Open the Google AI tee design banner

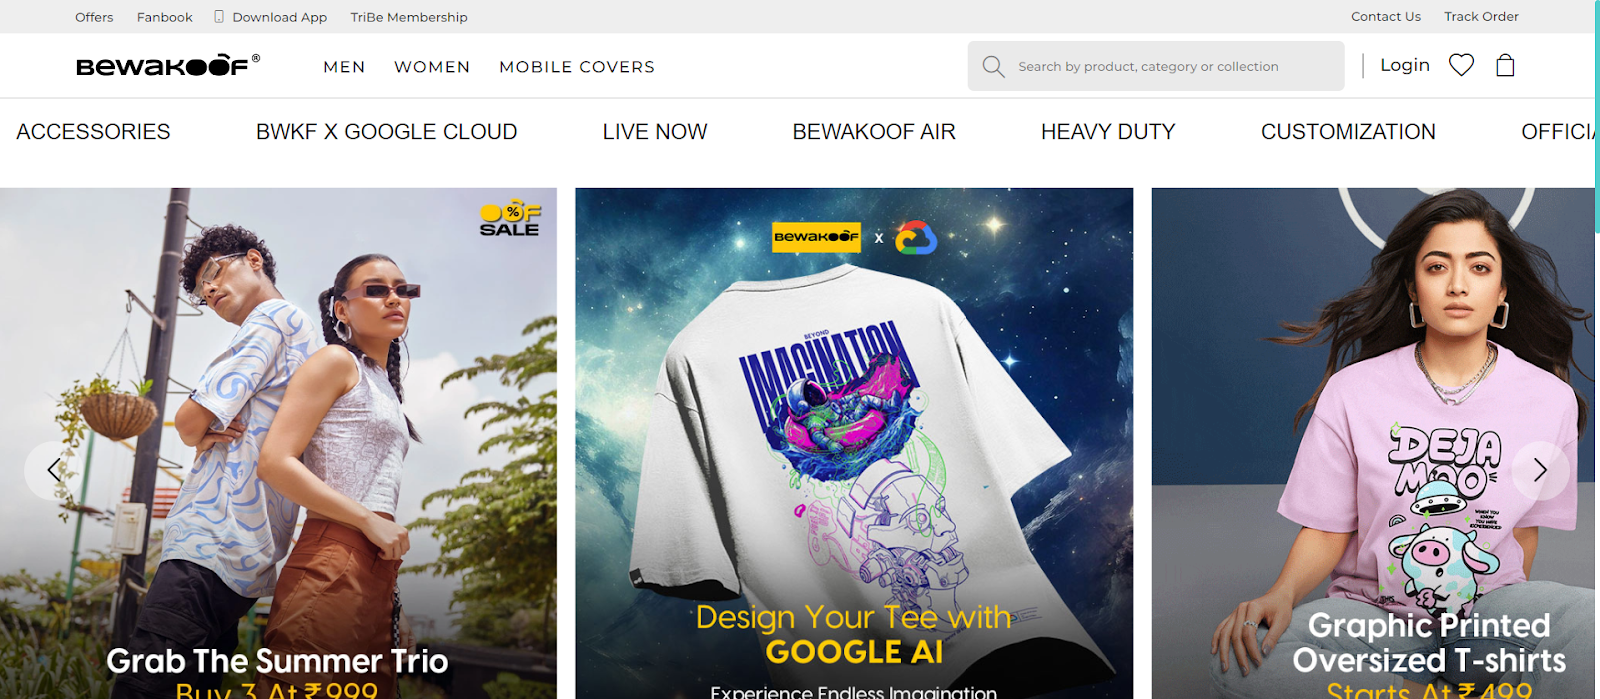pyautogui.click(x=854, y=440)
